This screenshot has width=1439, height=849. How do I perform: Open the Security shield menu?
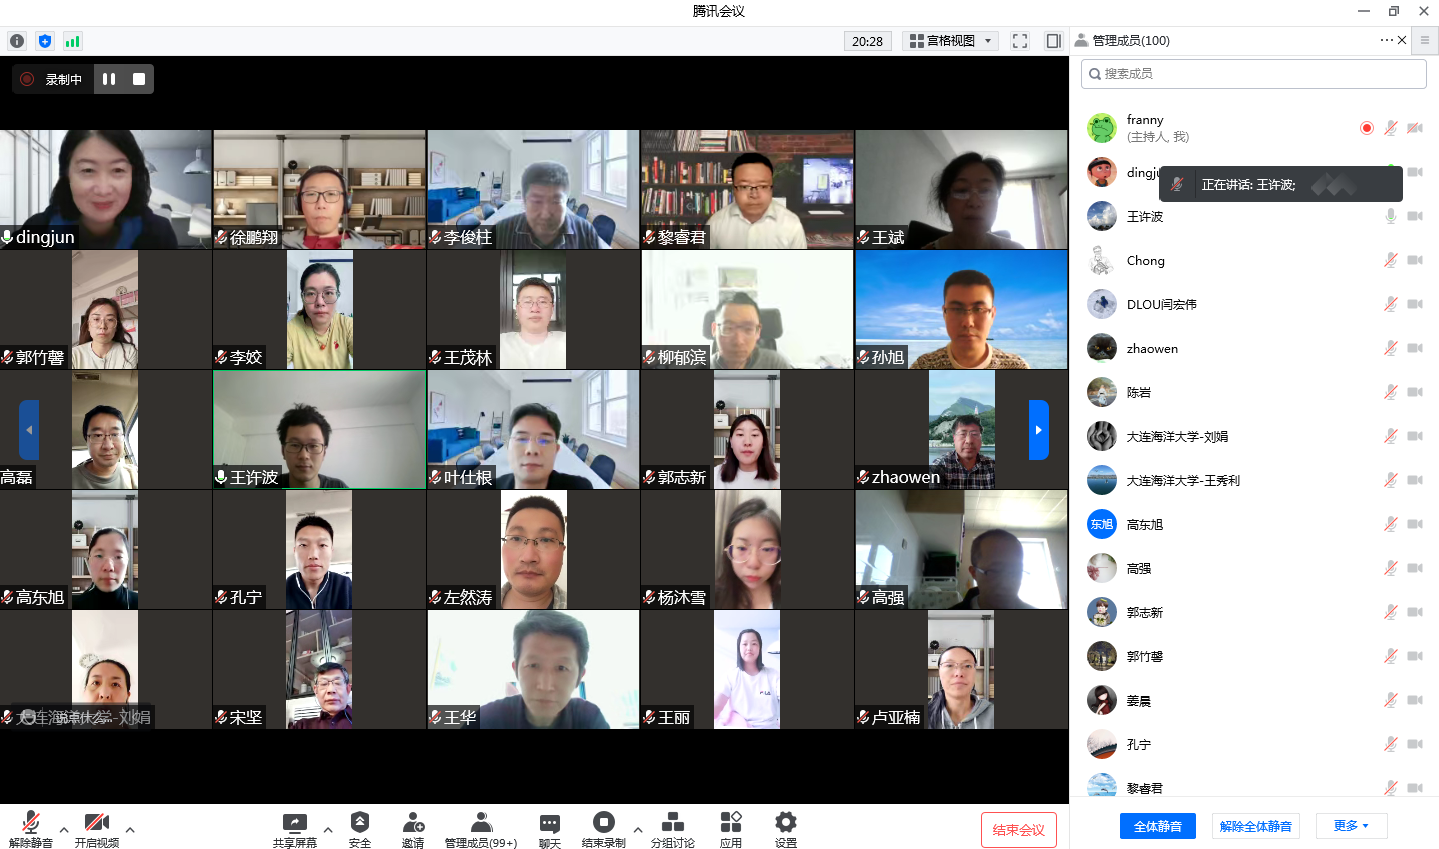(360, 828)
